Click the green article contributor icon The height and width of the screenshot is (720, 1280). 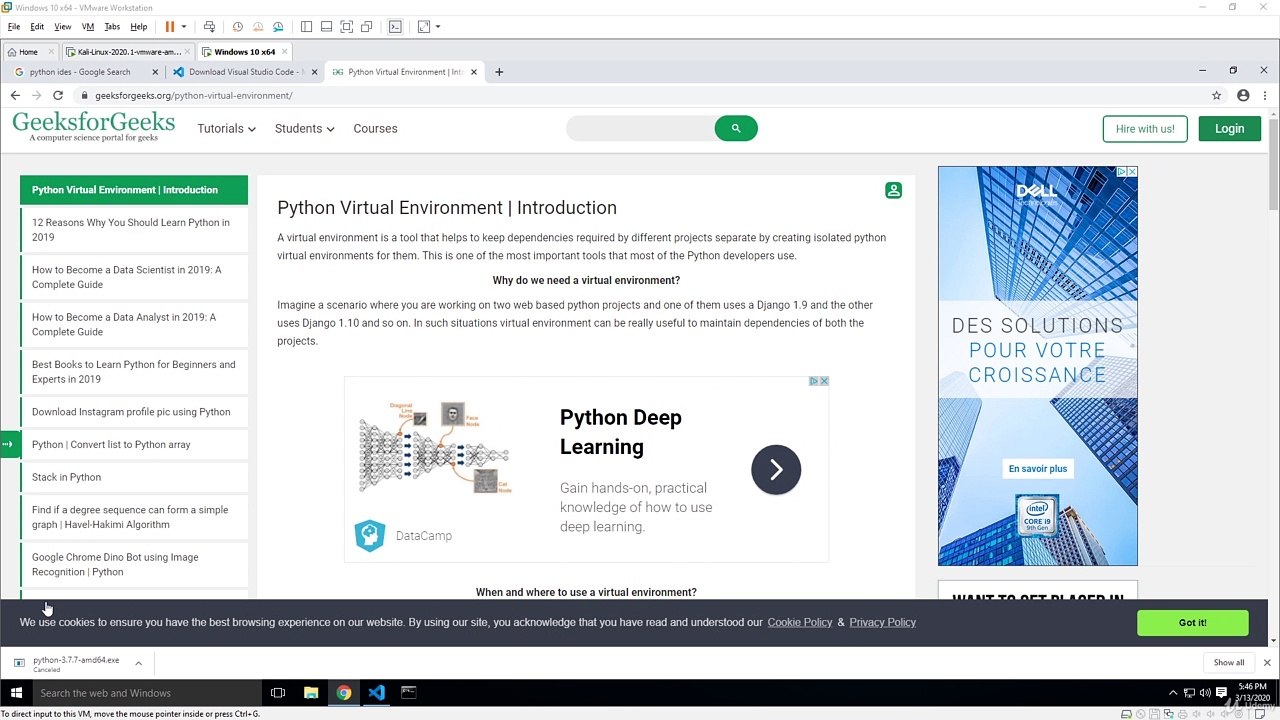[893, 190]
